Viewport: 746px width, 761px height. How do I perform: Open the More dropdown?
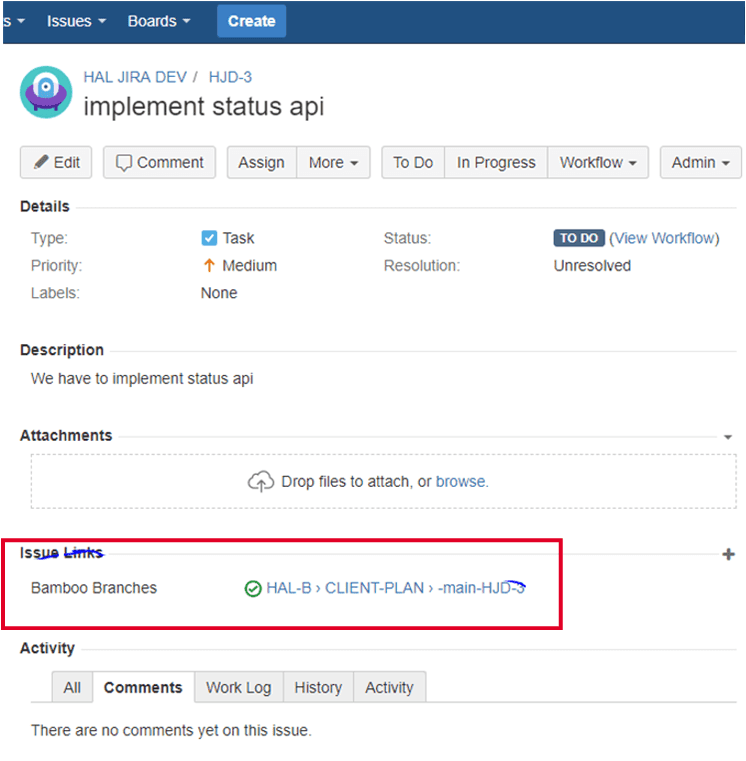[x=333, y=163]
